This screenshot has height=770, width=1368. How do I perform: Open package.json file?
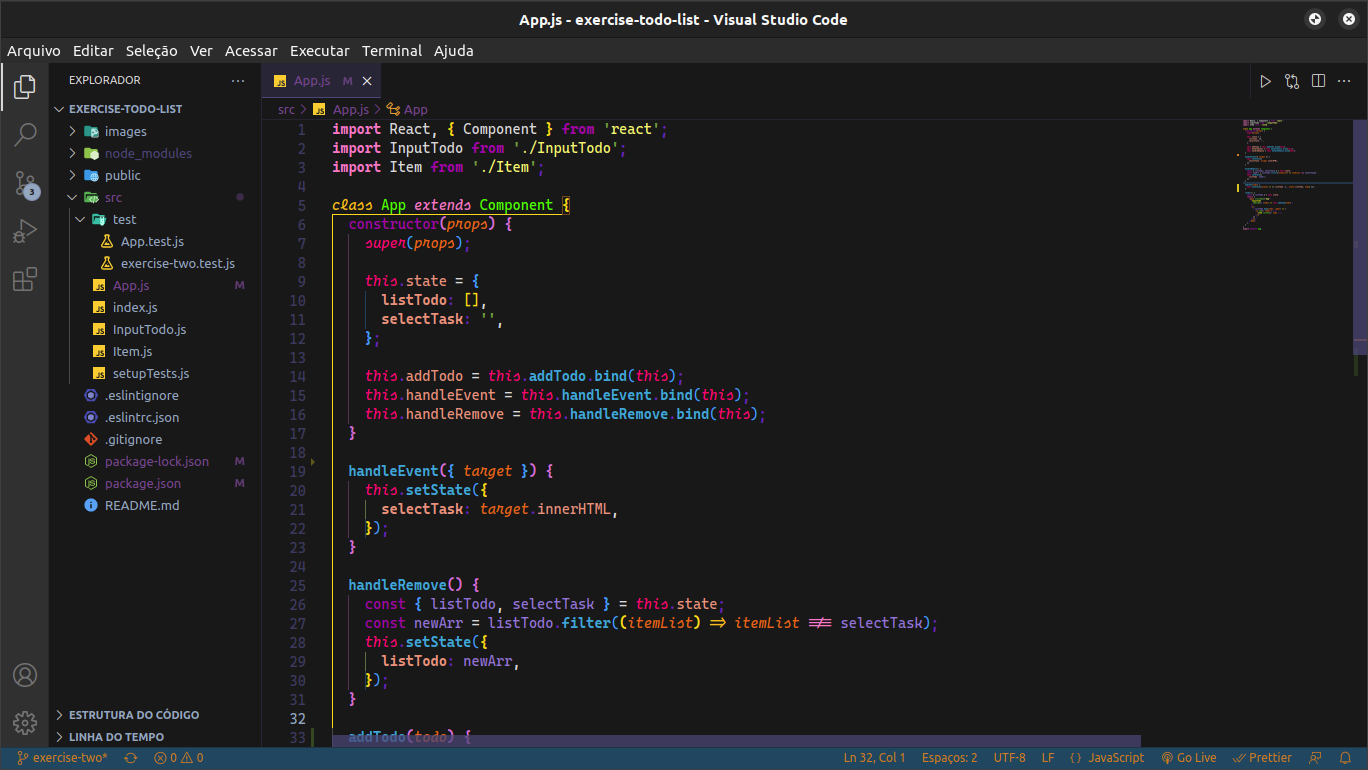[153, 483]
